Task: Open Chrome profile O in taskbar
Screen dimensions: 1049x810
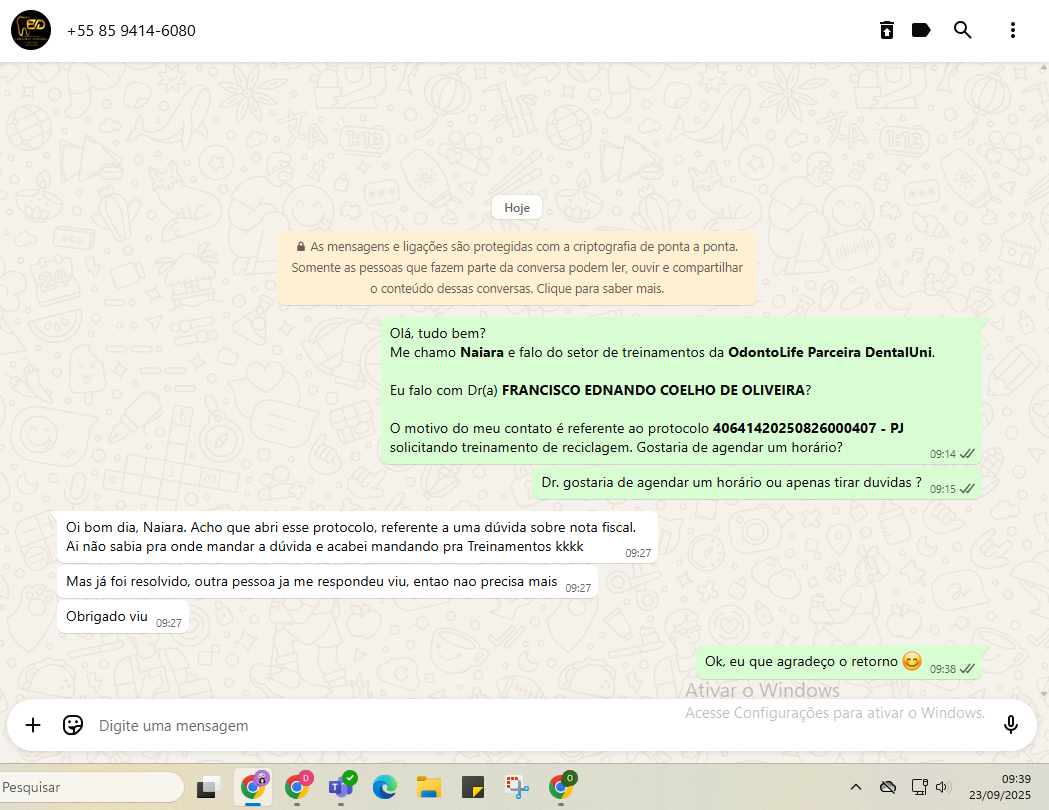Action: click(x=561, y=787)
